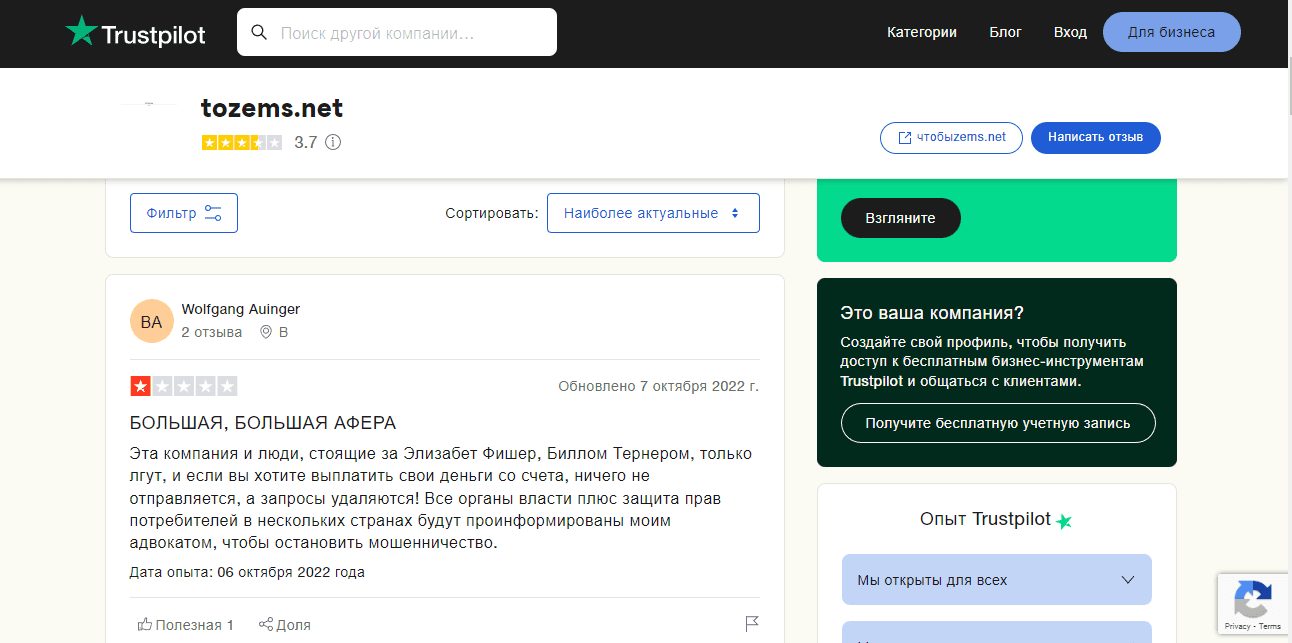Open the Наиболее актуальные sorting dropdown
Image resolution: width=1292 pixels, height=643 pixels.
653,212
